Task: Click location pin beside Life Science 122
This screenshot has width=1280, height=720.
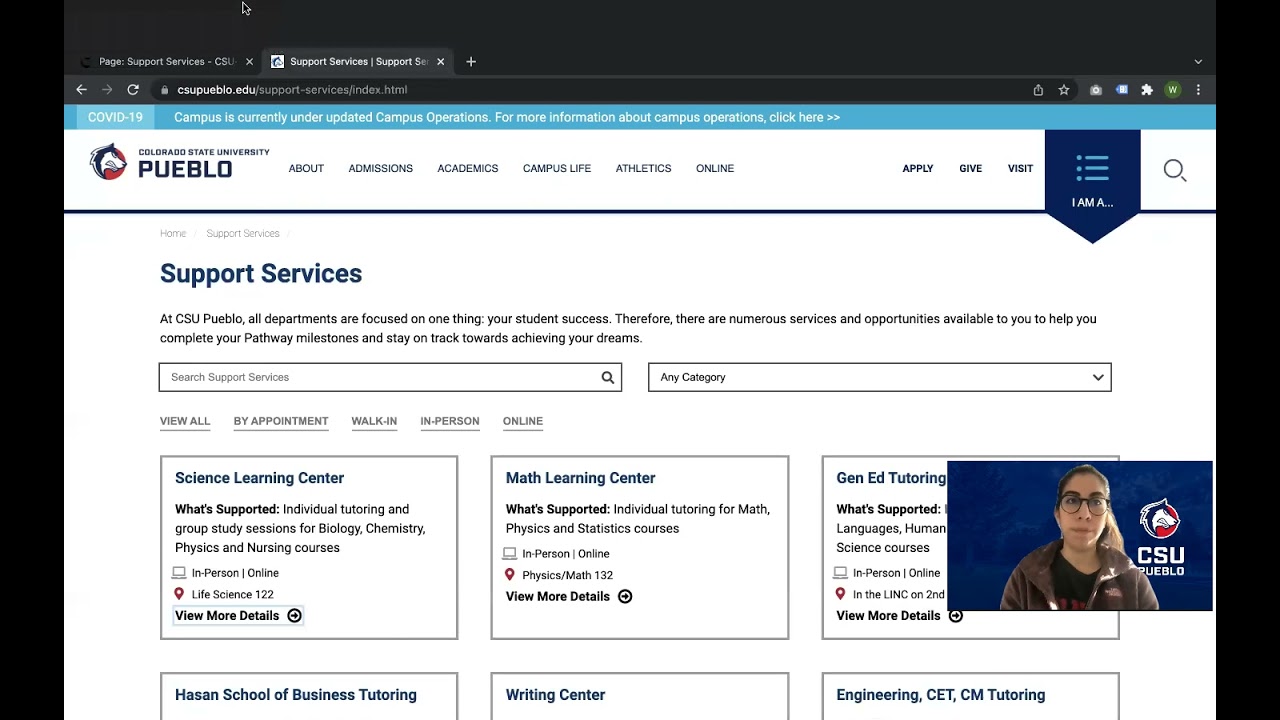Action: pos(179,594)
